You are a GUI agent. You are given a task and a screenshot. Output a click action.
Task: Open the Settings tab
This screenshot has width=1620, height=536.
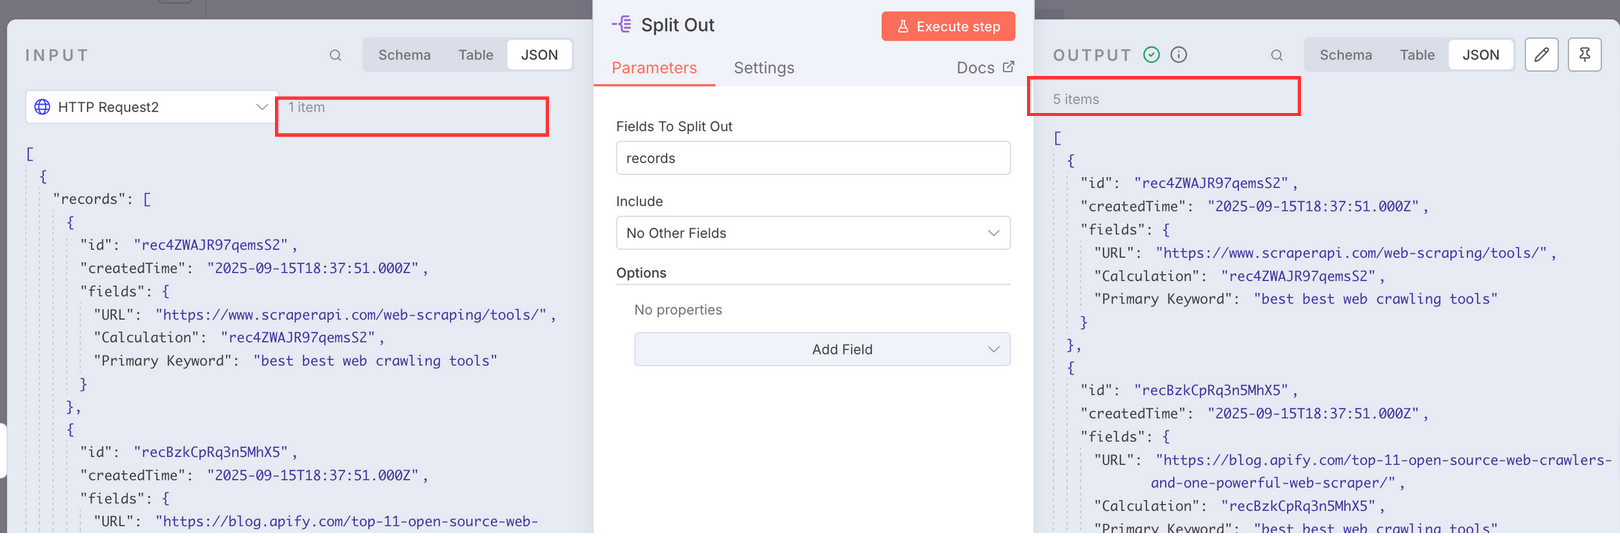click(x=764, y=68)
